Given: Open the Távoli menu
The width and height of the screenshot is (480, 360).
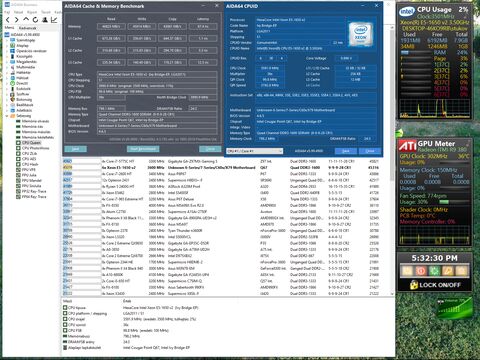Looking at the screenshot, I should click(x=46, y=12).
